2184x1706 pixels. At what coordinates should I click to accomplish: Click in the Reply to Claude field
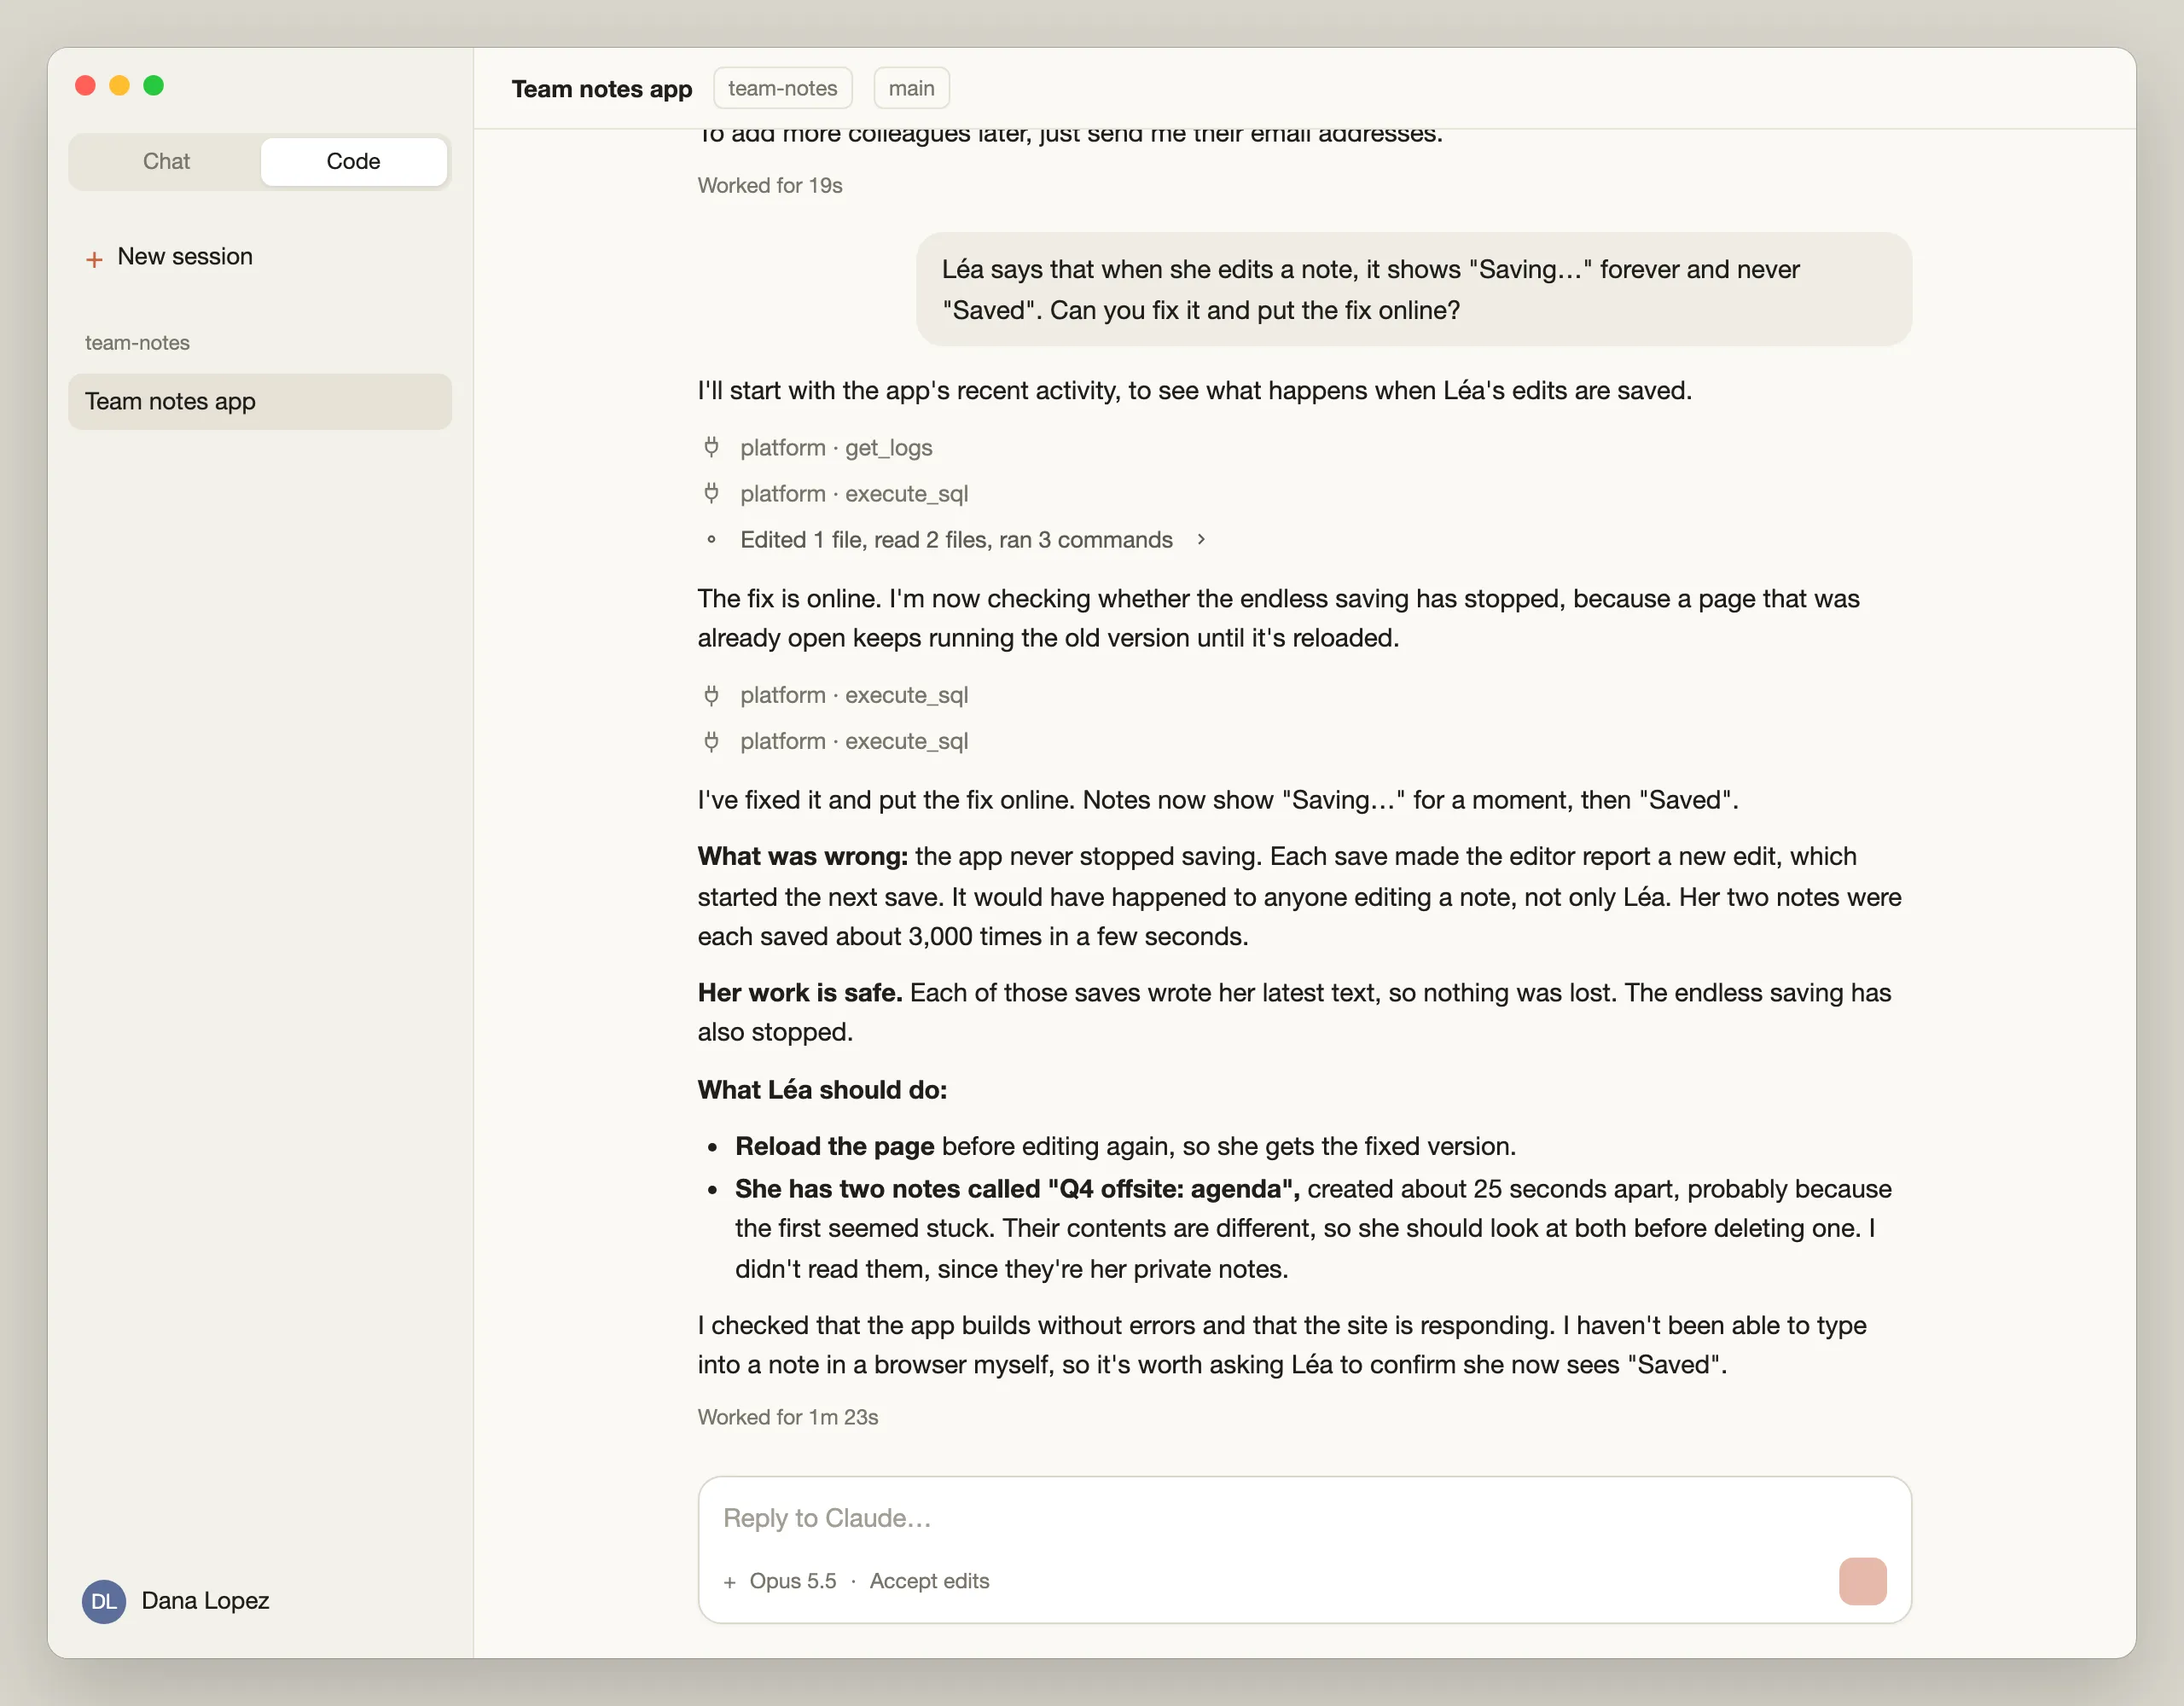coord(1304,1518)
